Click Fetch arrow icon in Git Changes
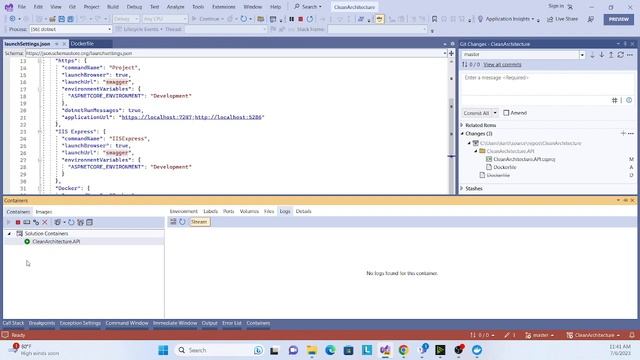 592,55
